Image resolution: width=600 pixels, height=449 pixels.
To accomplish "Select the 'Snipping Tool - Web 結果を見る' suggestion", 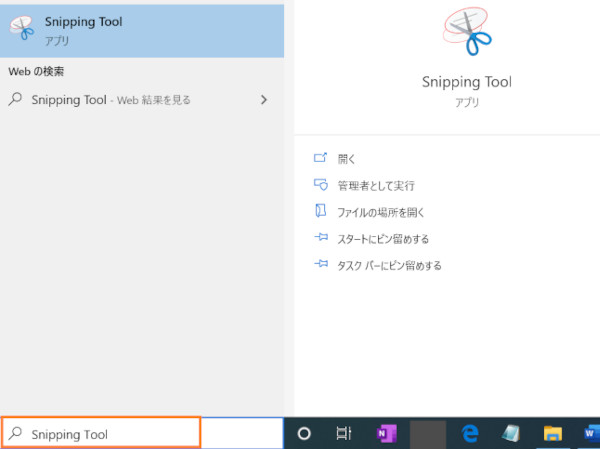I will (142, 100).
